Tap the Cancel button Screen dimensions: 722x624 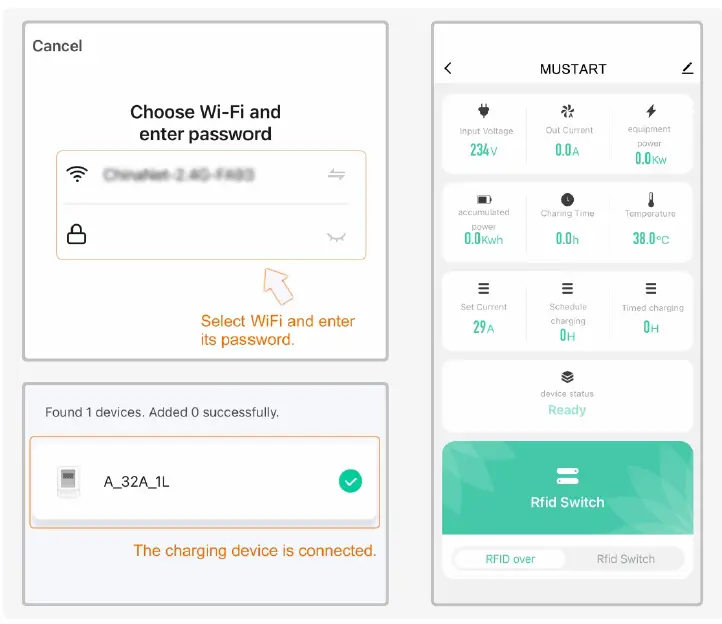[57, 46]
